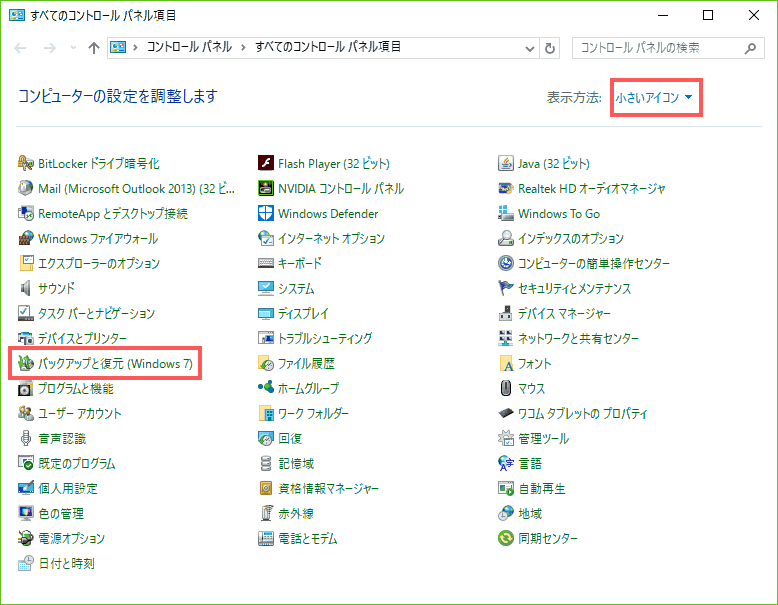Click the キーボード icon
This screenshot has height=605, width=778.
[266, 263]
